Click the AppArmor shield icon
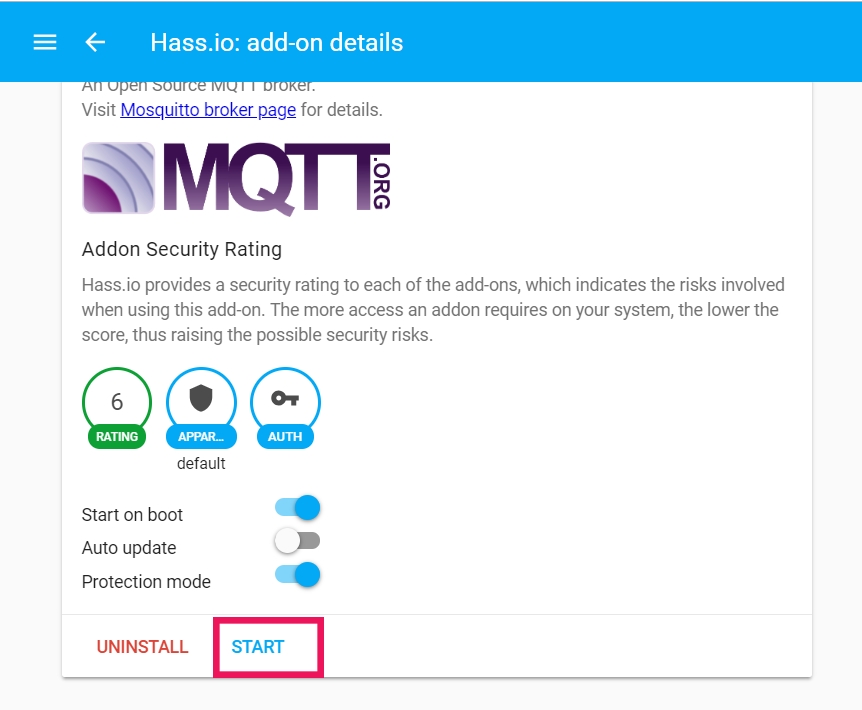The height and width of the screenshot is (710, 862). click(x=201, y=399)
